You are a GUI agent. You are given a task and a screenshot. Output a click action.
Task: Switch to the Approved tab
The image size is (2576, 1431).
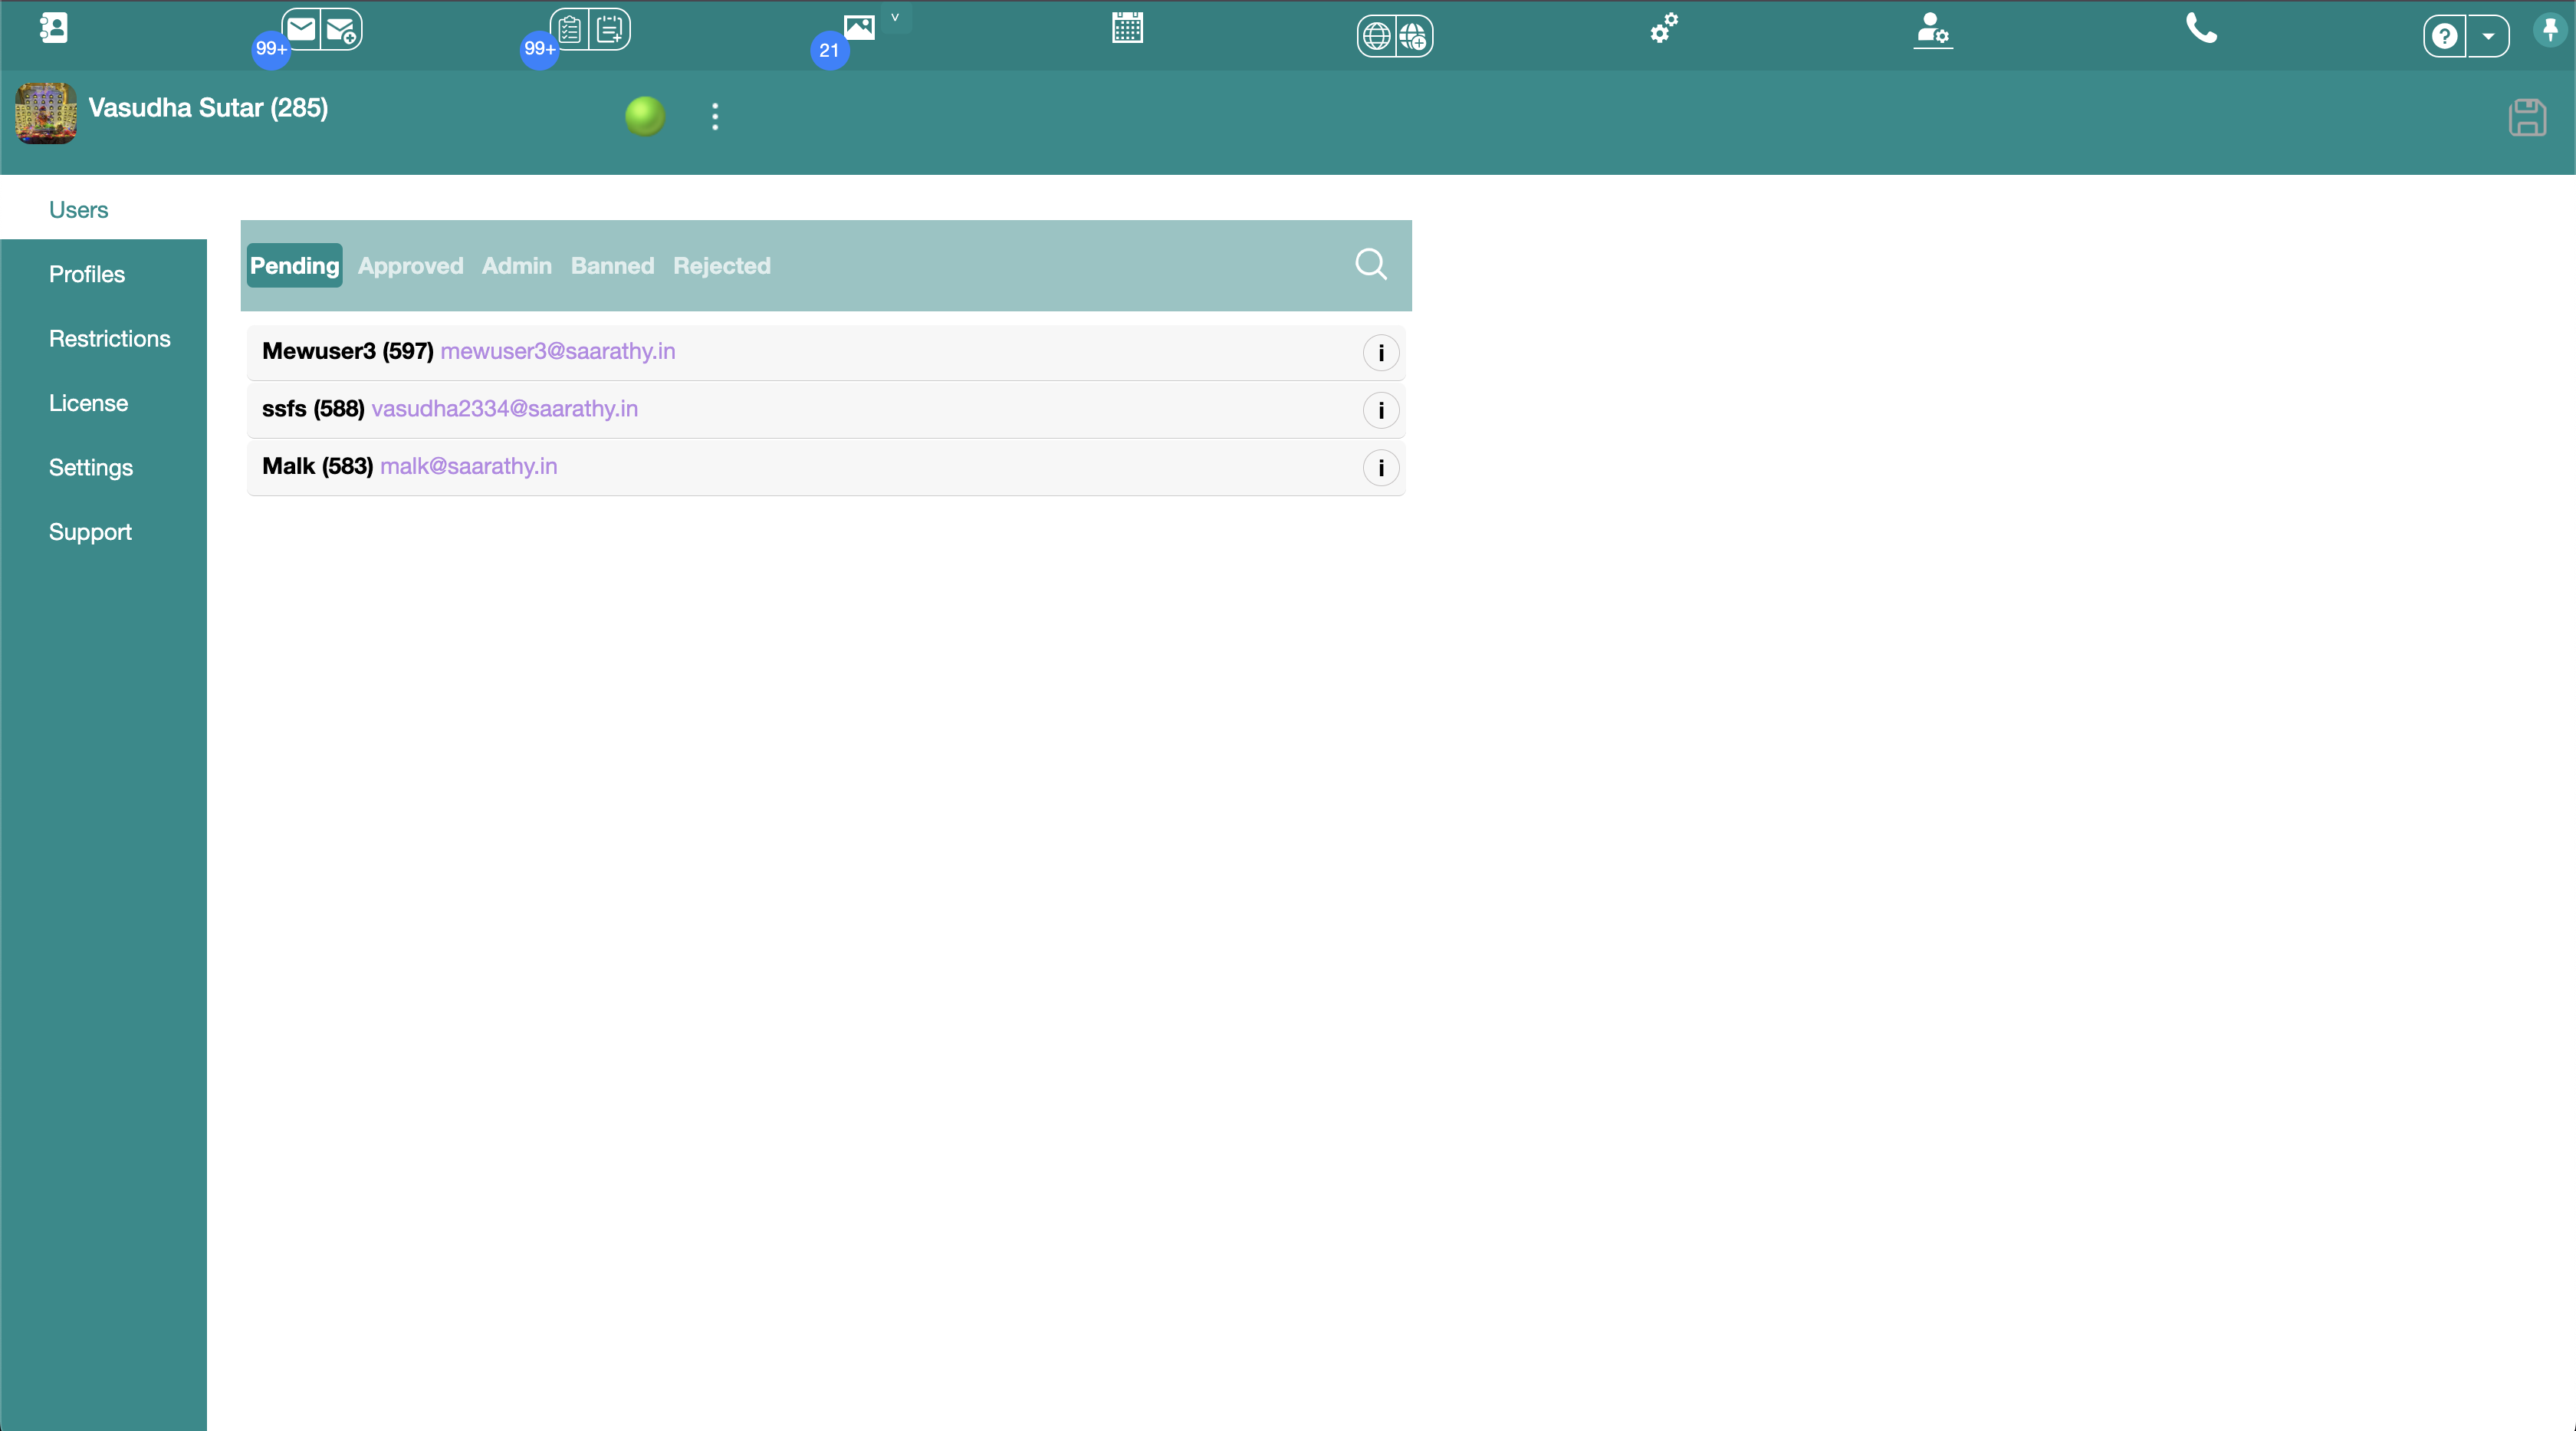tap(410, 266)
